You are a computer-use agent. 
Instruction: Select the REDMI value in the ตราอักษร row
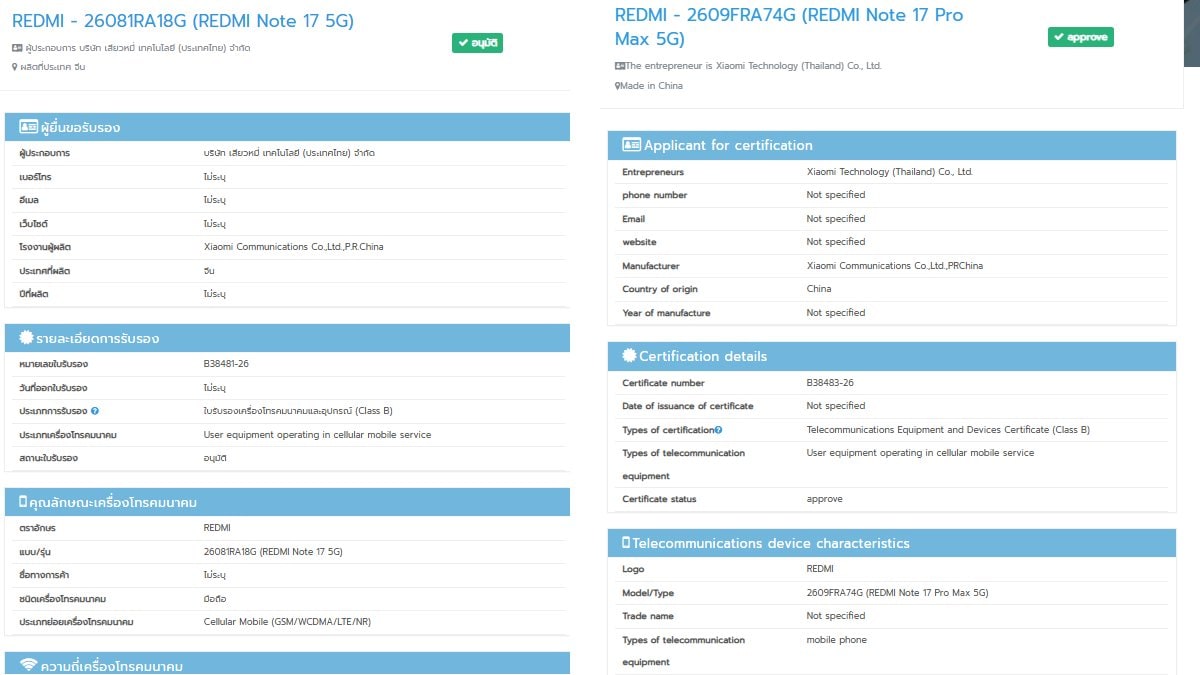tap(217, 528)
